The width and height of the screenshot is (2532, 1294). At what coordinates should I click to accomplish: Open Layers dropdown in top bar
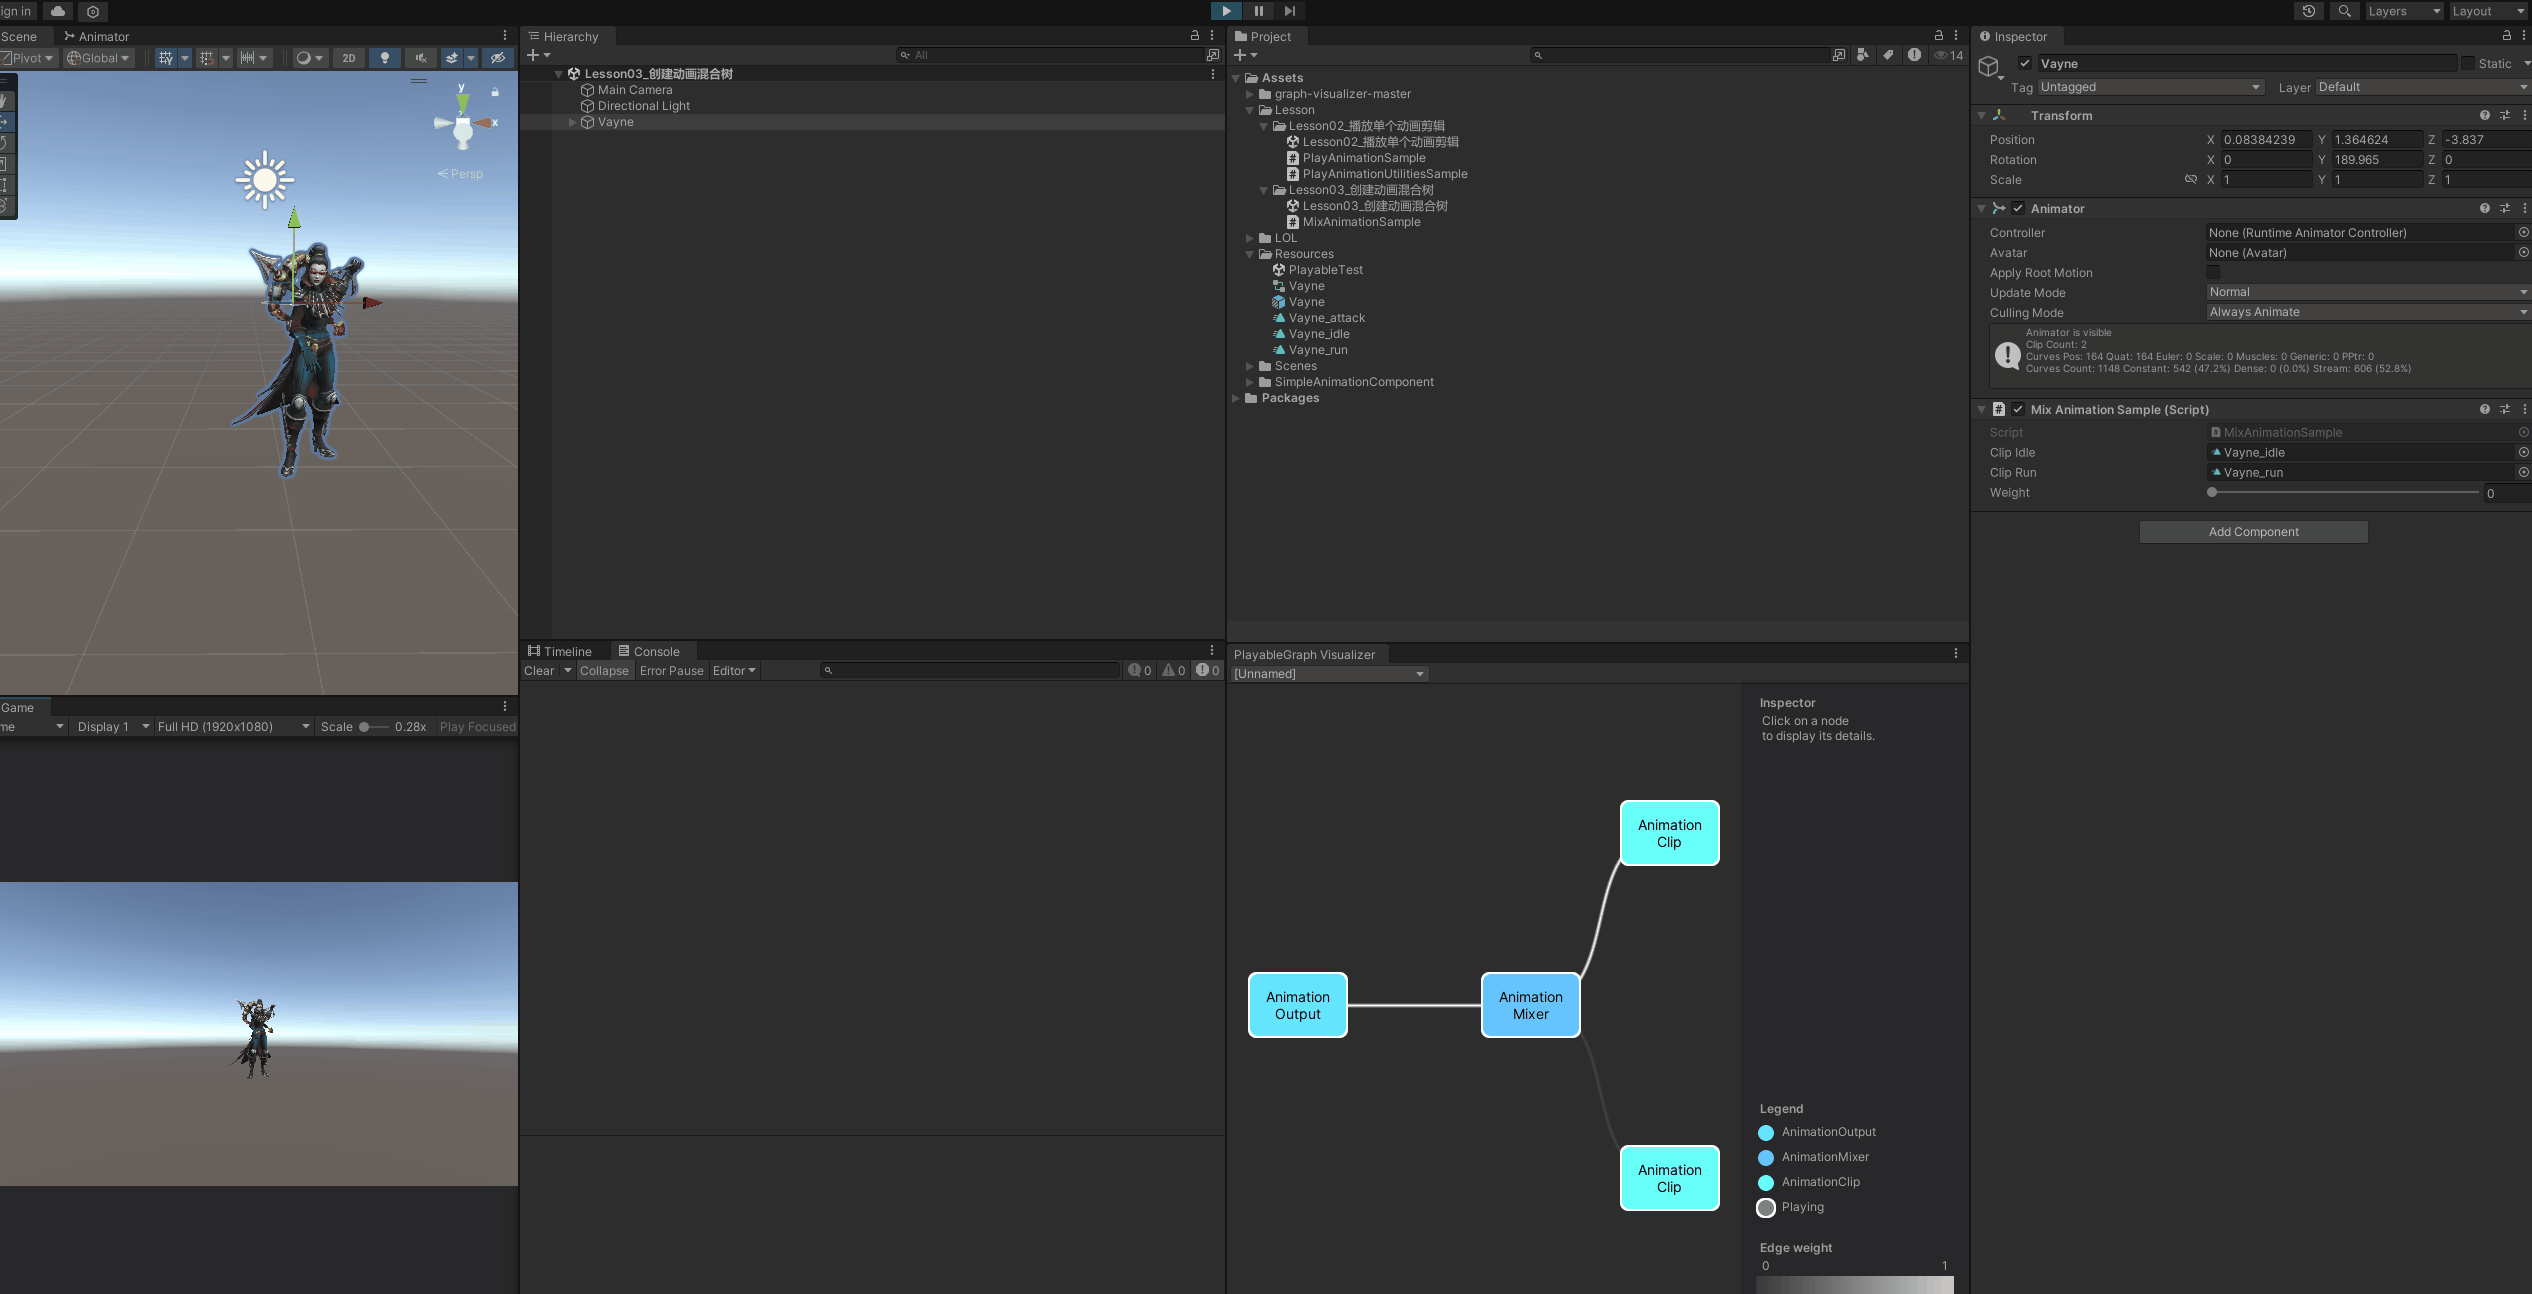tap(2402, 11)
